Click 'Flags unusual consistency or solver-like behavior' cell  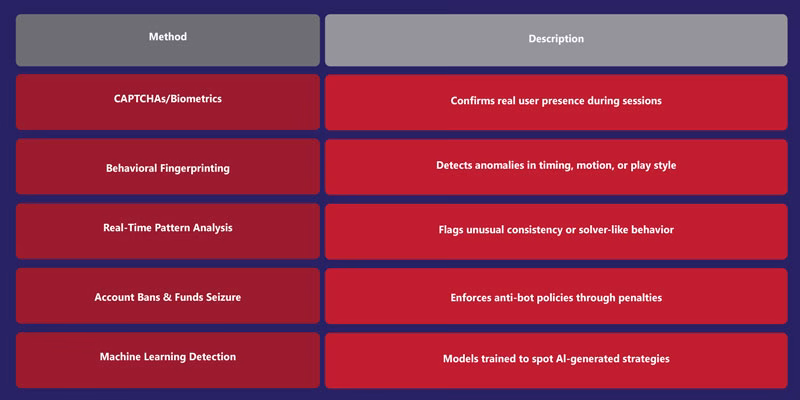(x=556, y=231)
